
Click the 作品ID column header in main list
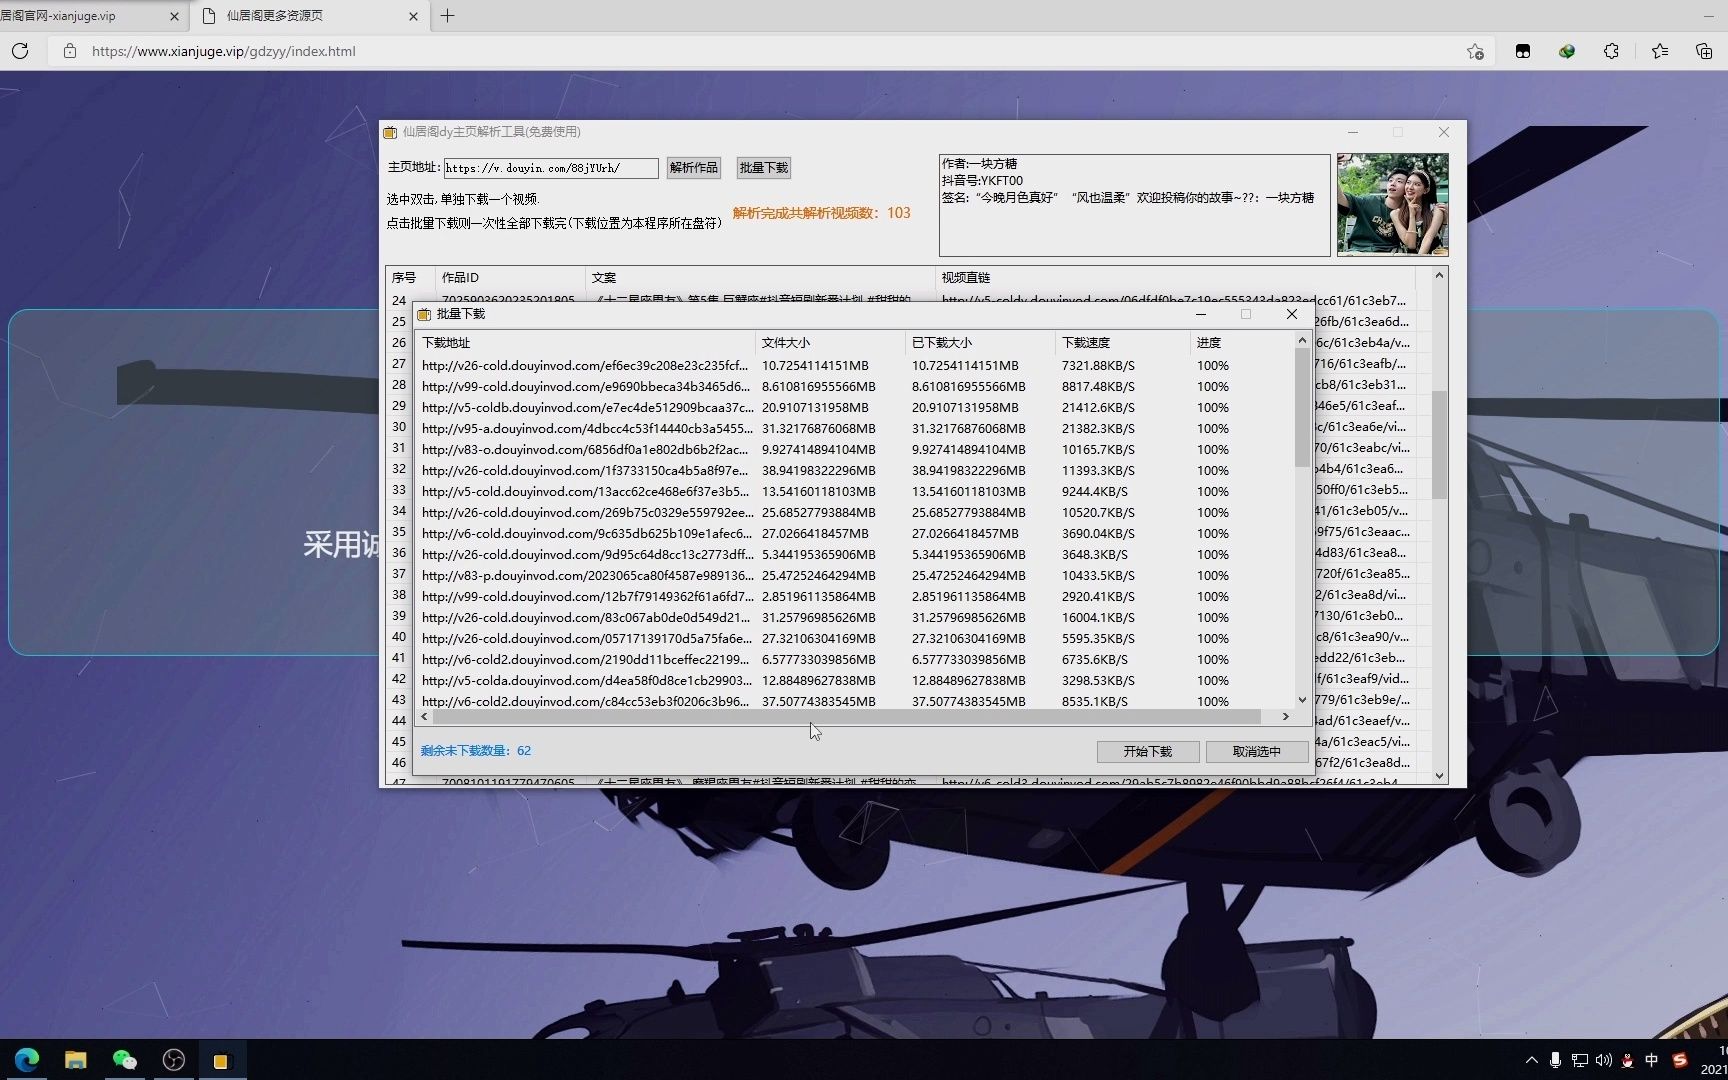[510, 277]
